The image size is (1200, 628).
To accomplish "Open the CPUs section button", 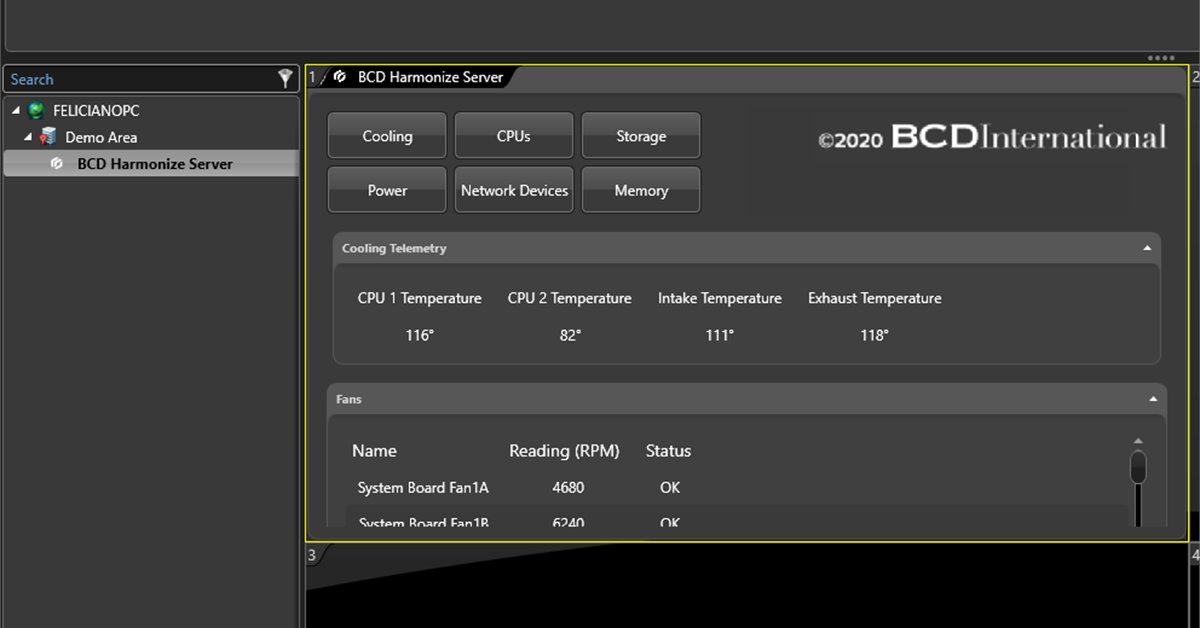I will [x=514, y=135].
